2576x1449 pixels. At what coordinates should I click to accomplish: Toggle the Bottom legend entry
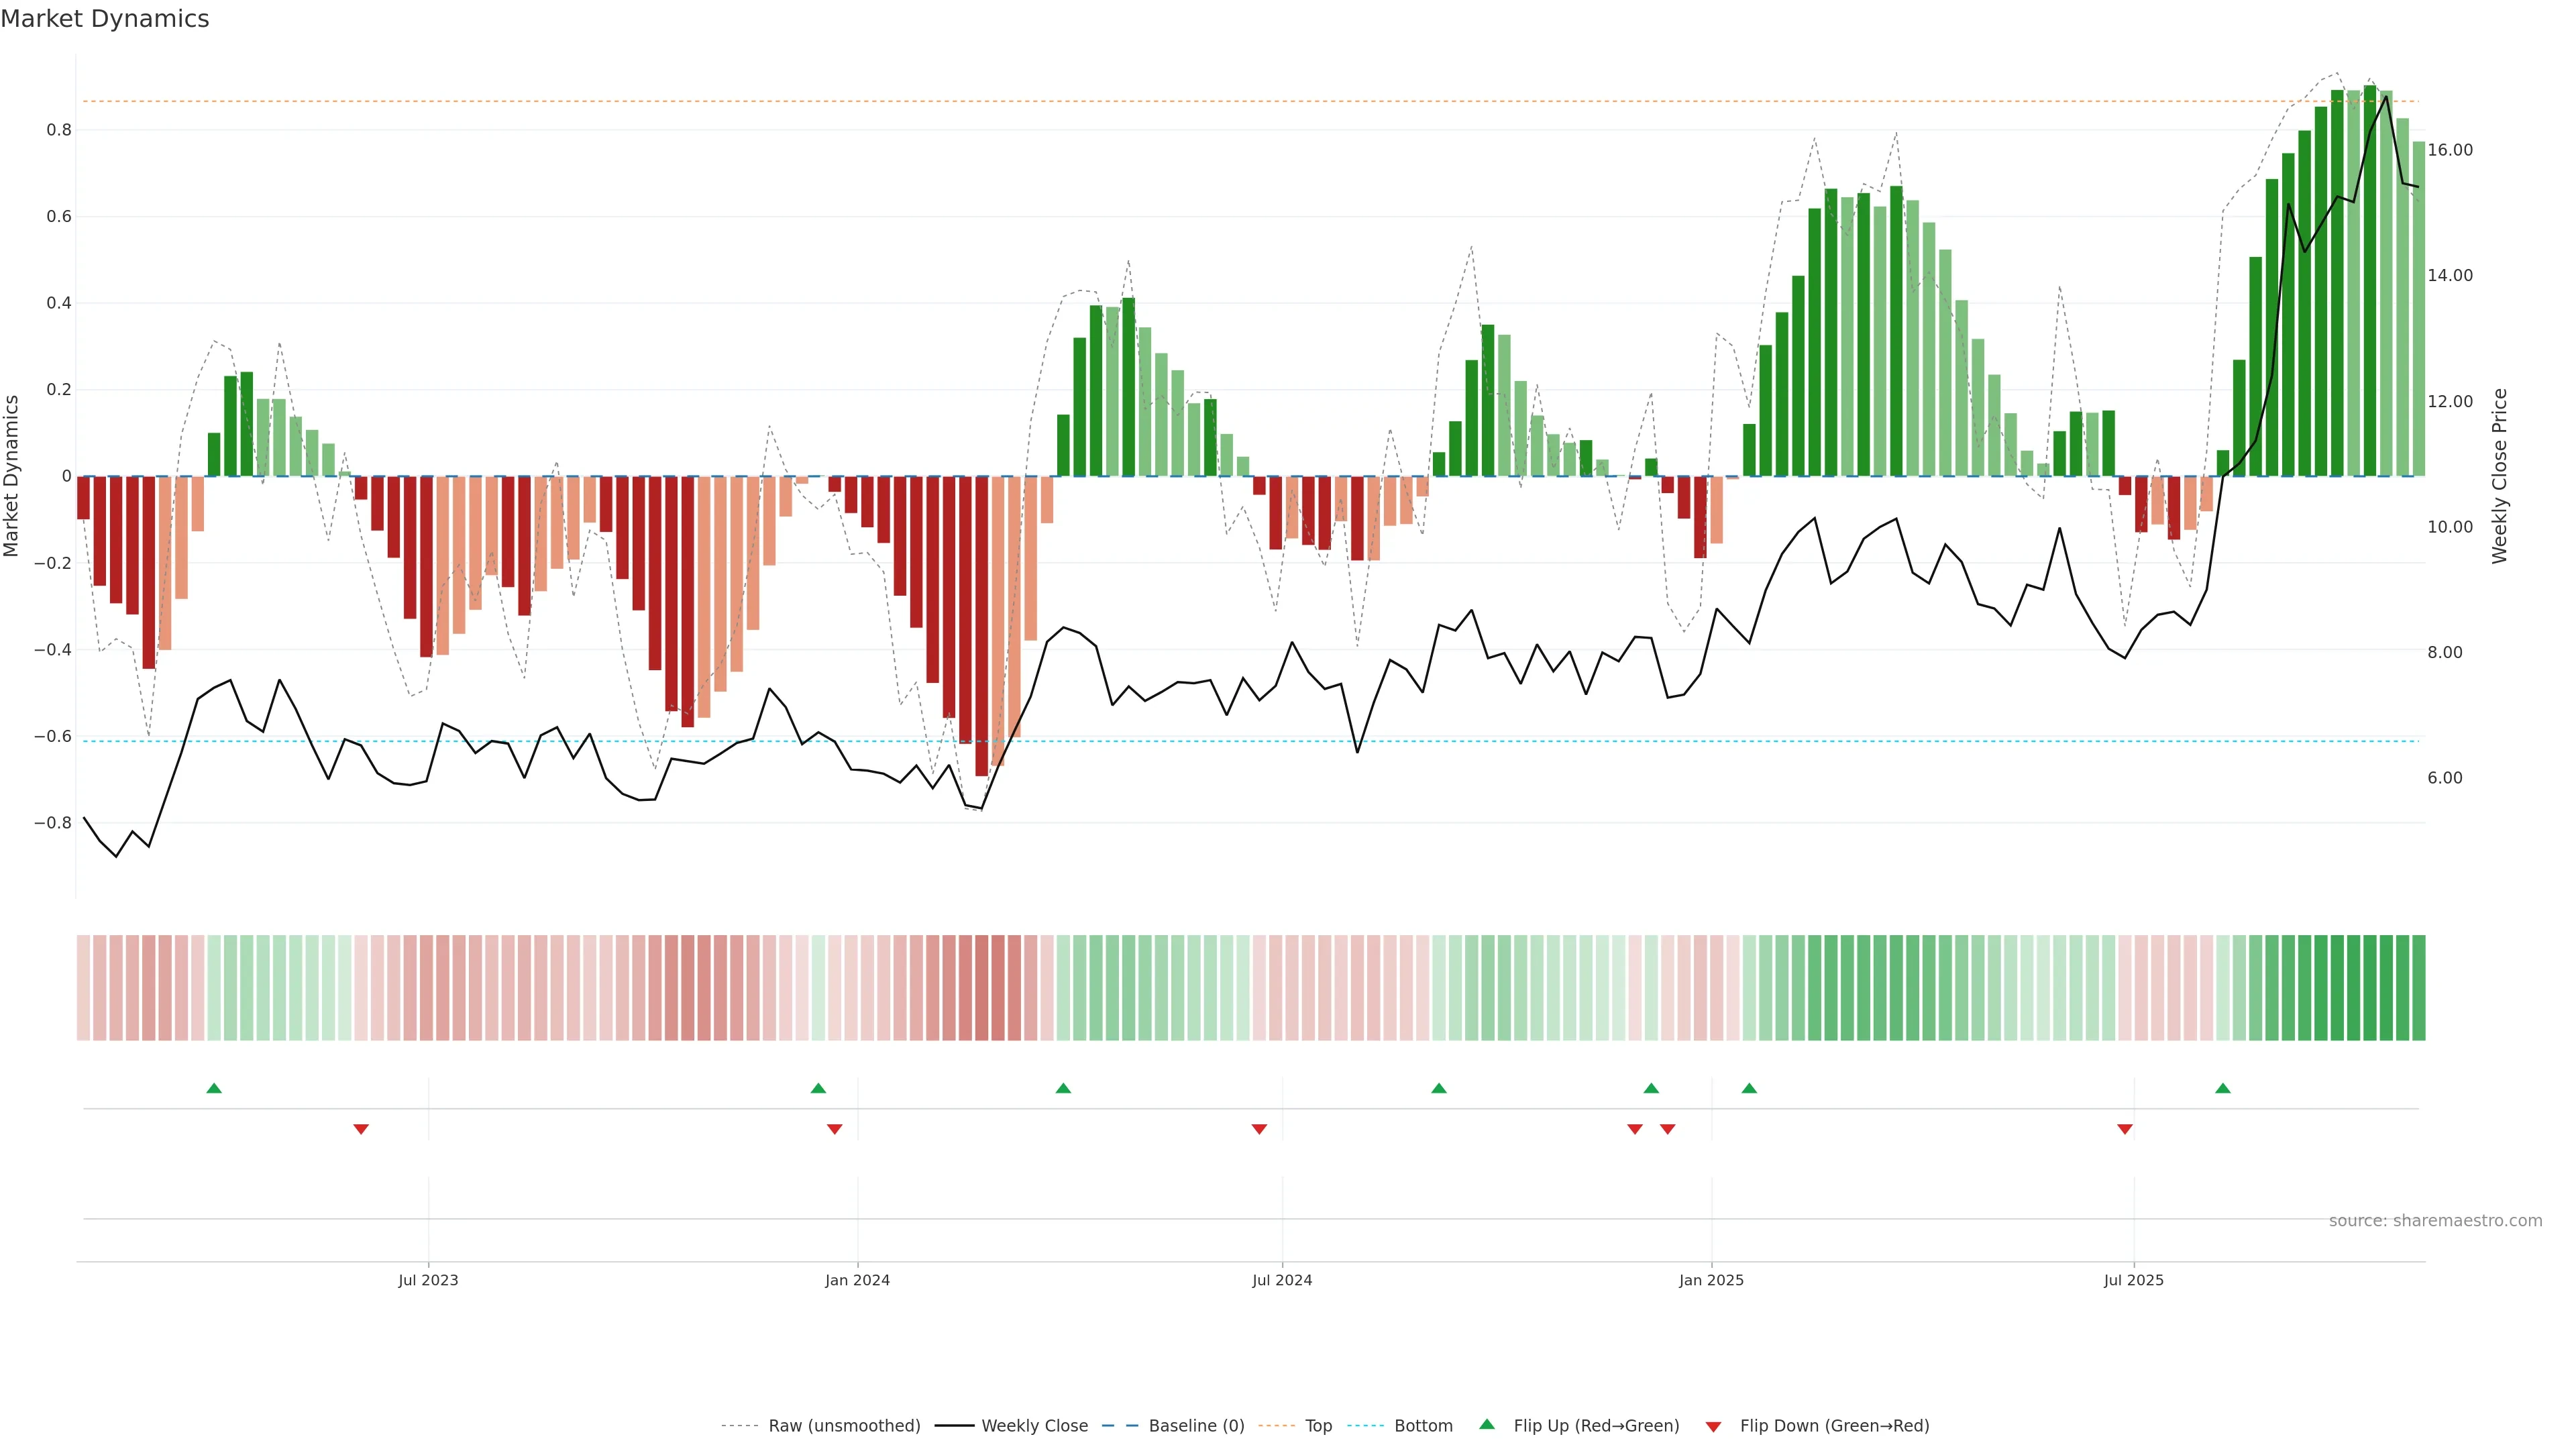click(1423, 1426)
